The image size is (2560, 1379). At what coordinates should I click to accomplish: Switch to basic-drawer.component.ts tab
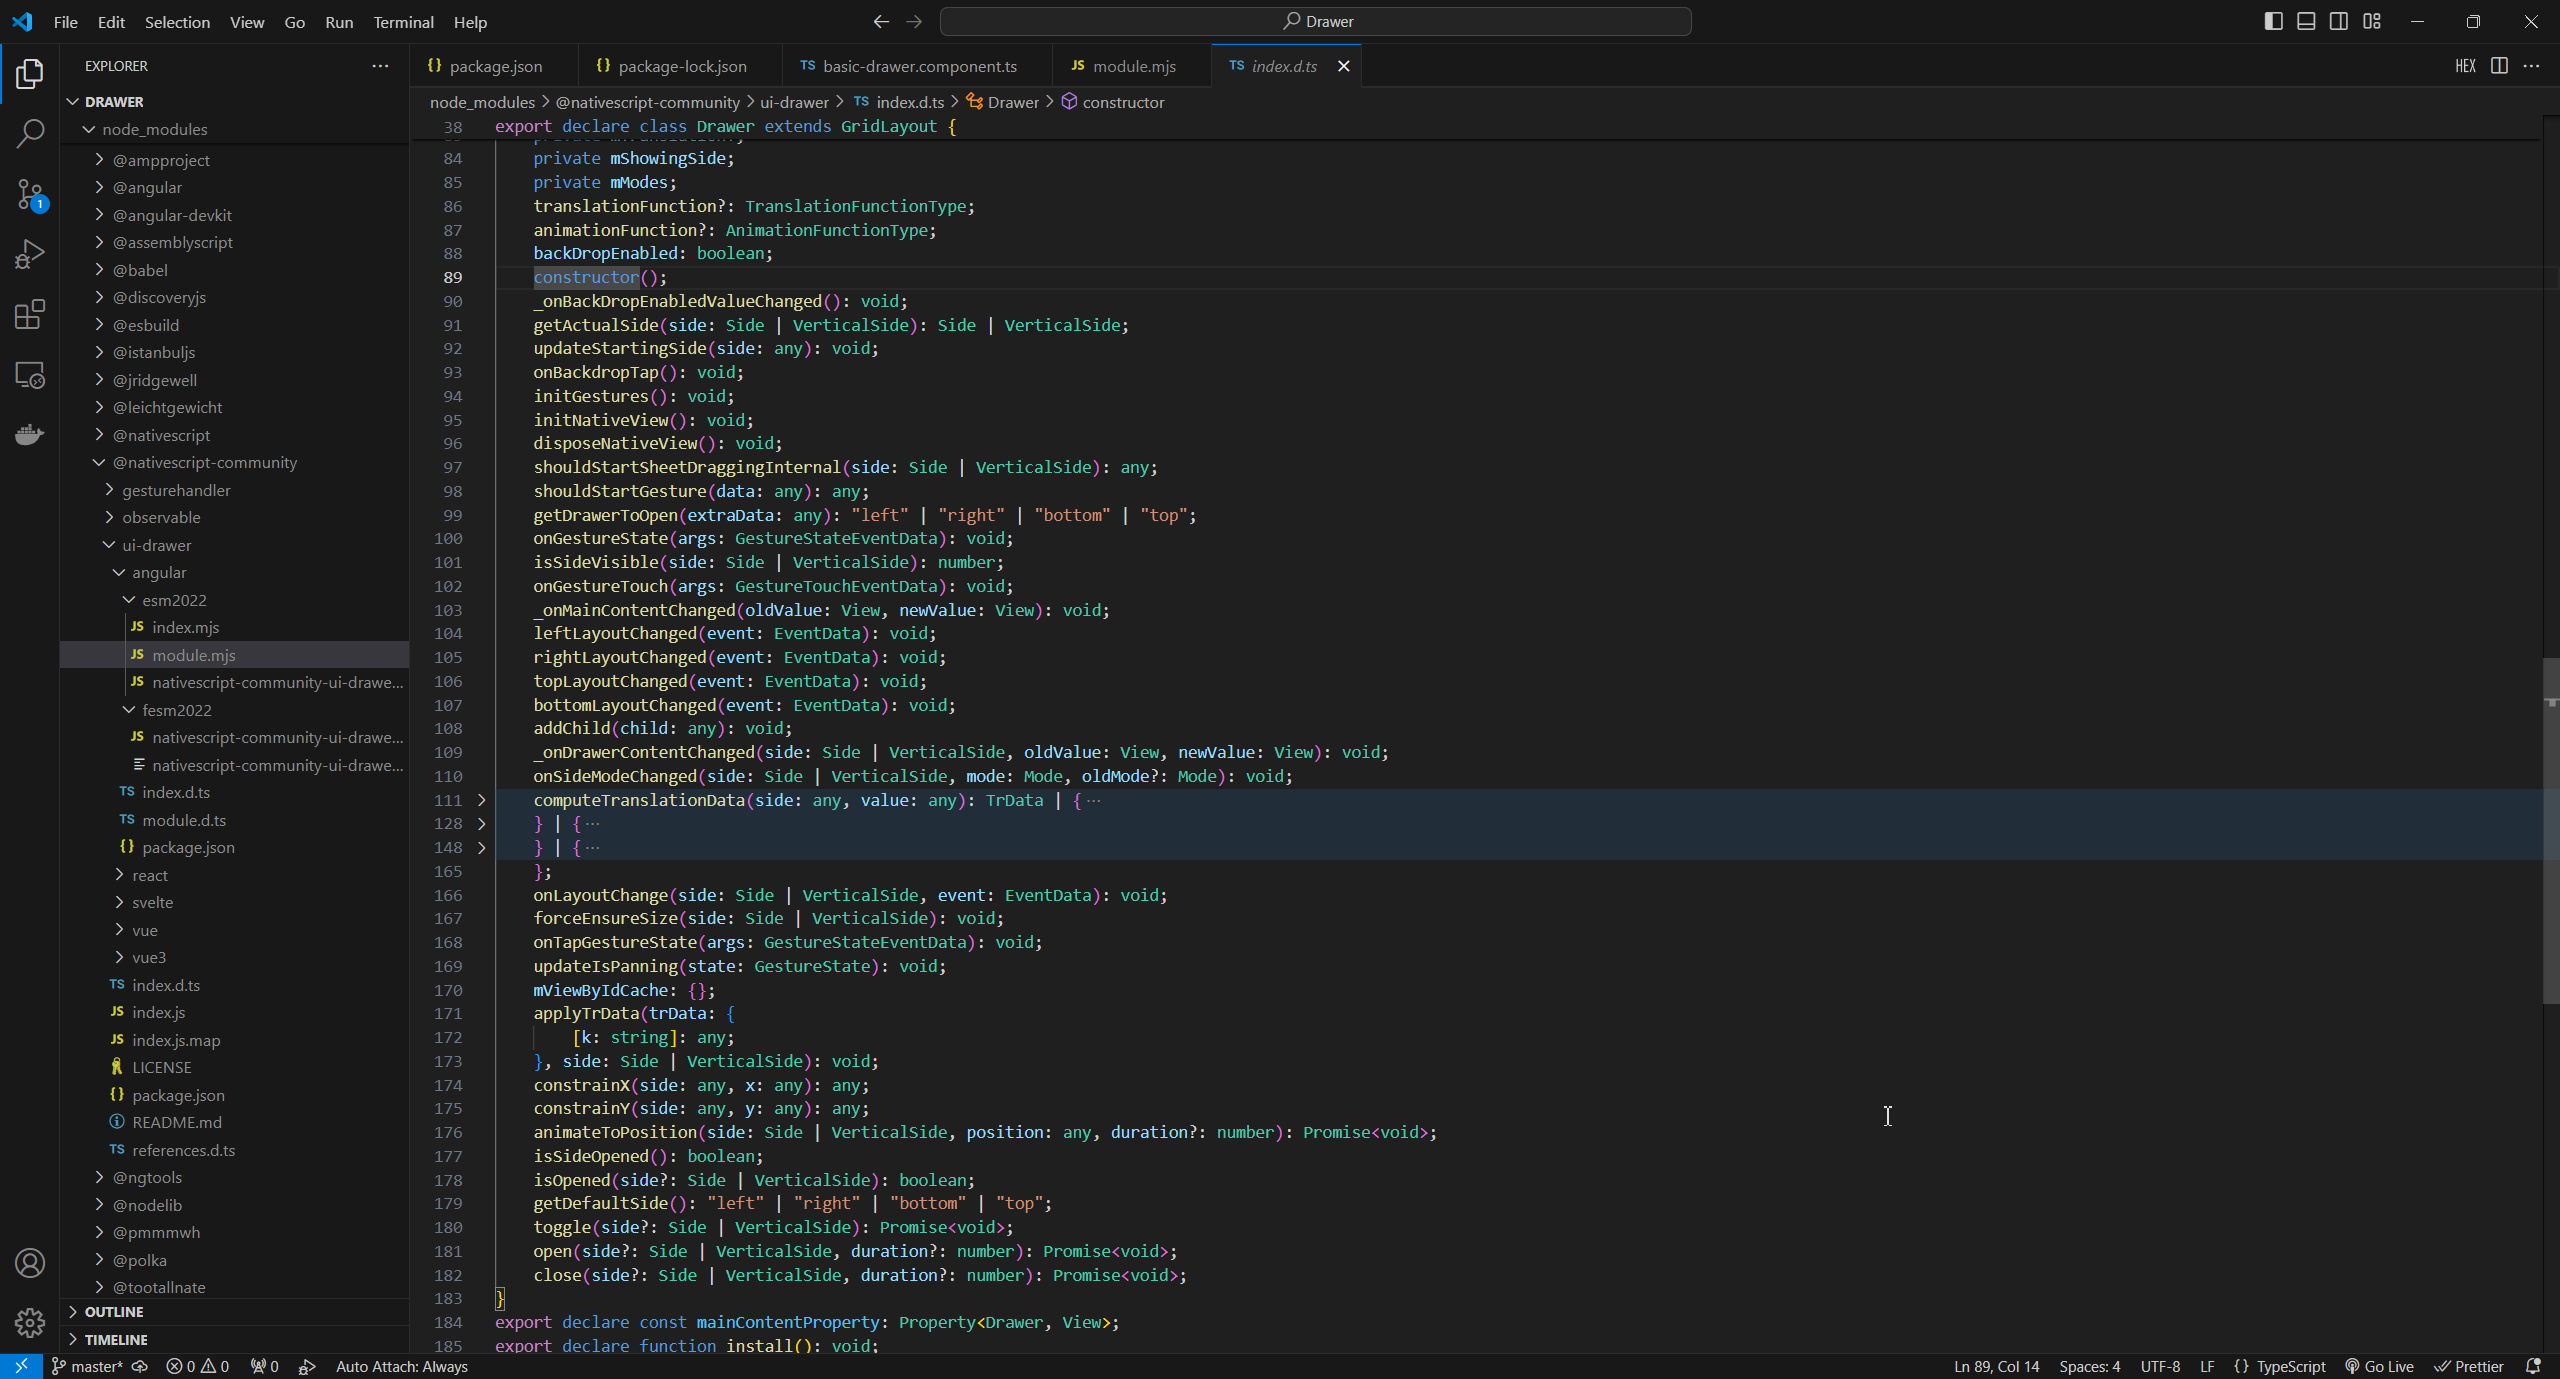pyautogui.click(x=918, y=66)
